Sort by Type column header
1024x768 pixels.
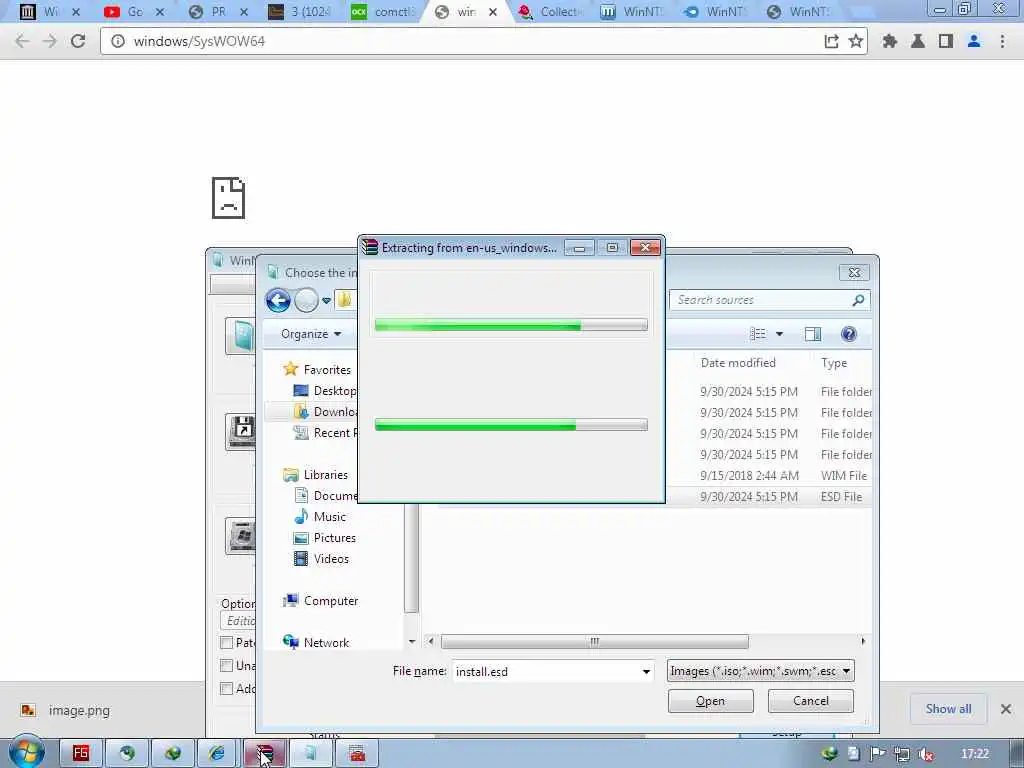(834, 362)
